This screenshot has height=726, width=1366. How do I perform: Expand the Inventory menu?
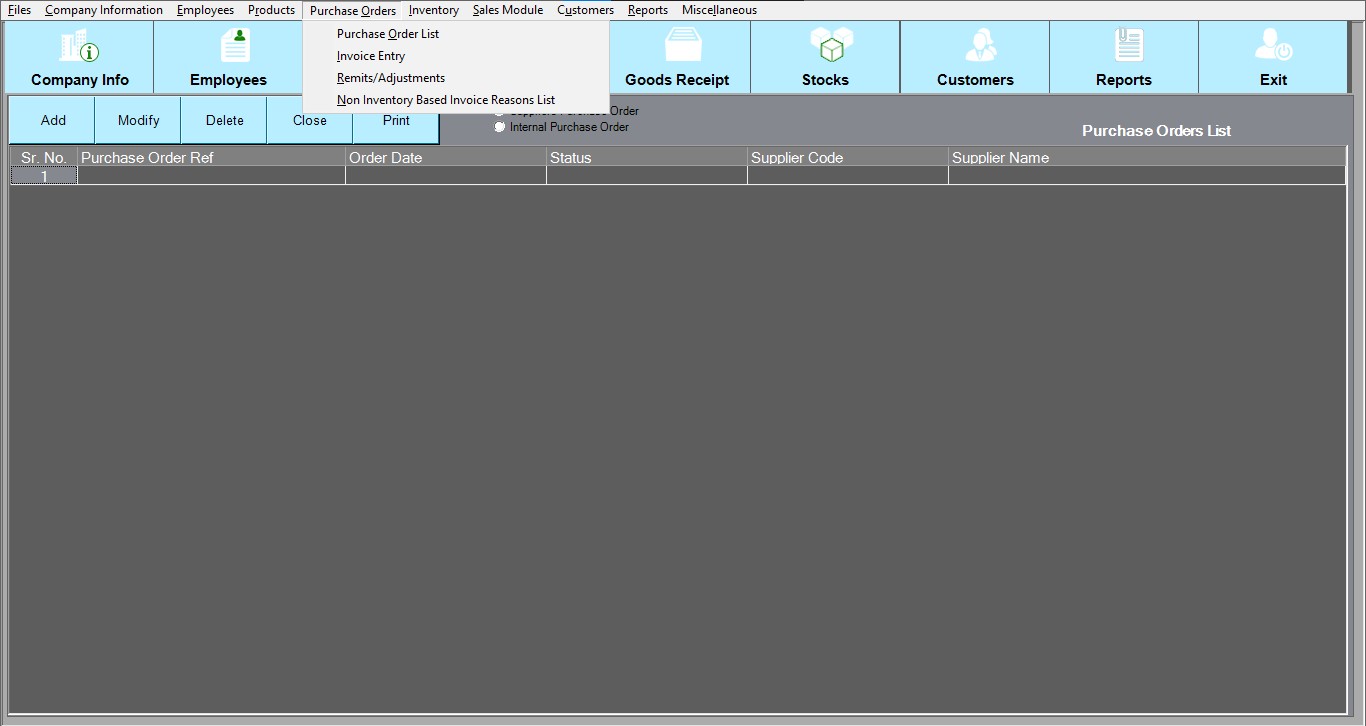(434, 10)
